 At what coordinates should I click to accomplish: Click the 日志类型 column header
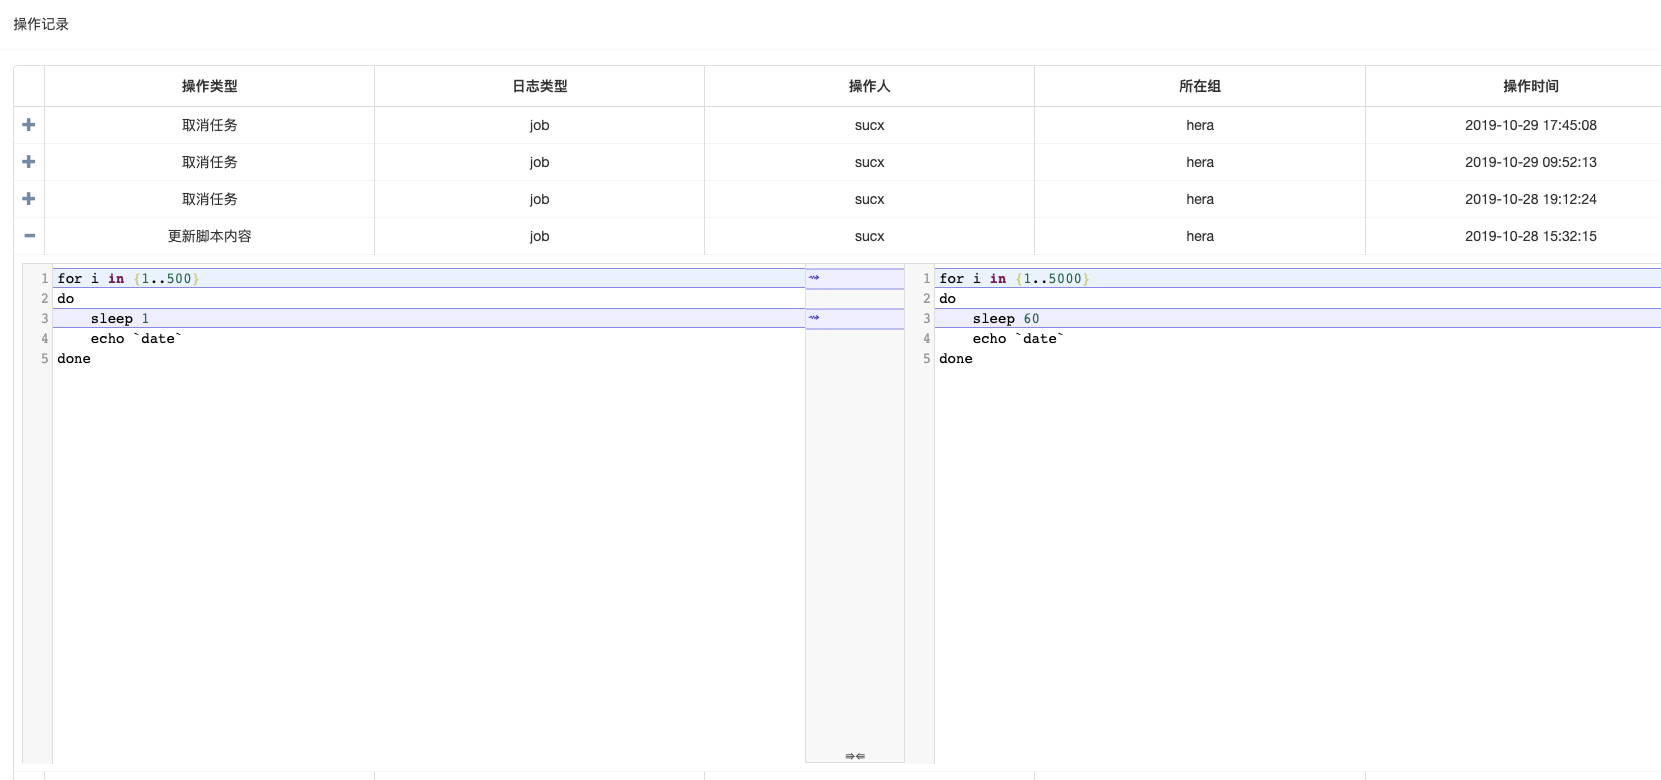[540, 86]
